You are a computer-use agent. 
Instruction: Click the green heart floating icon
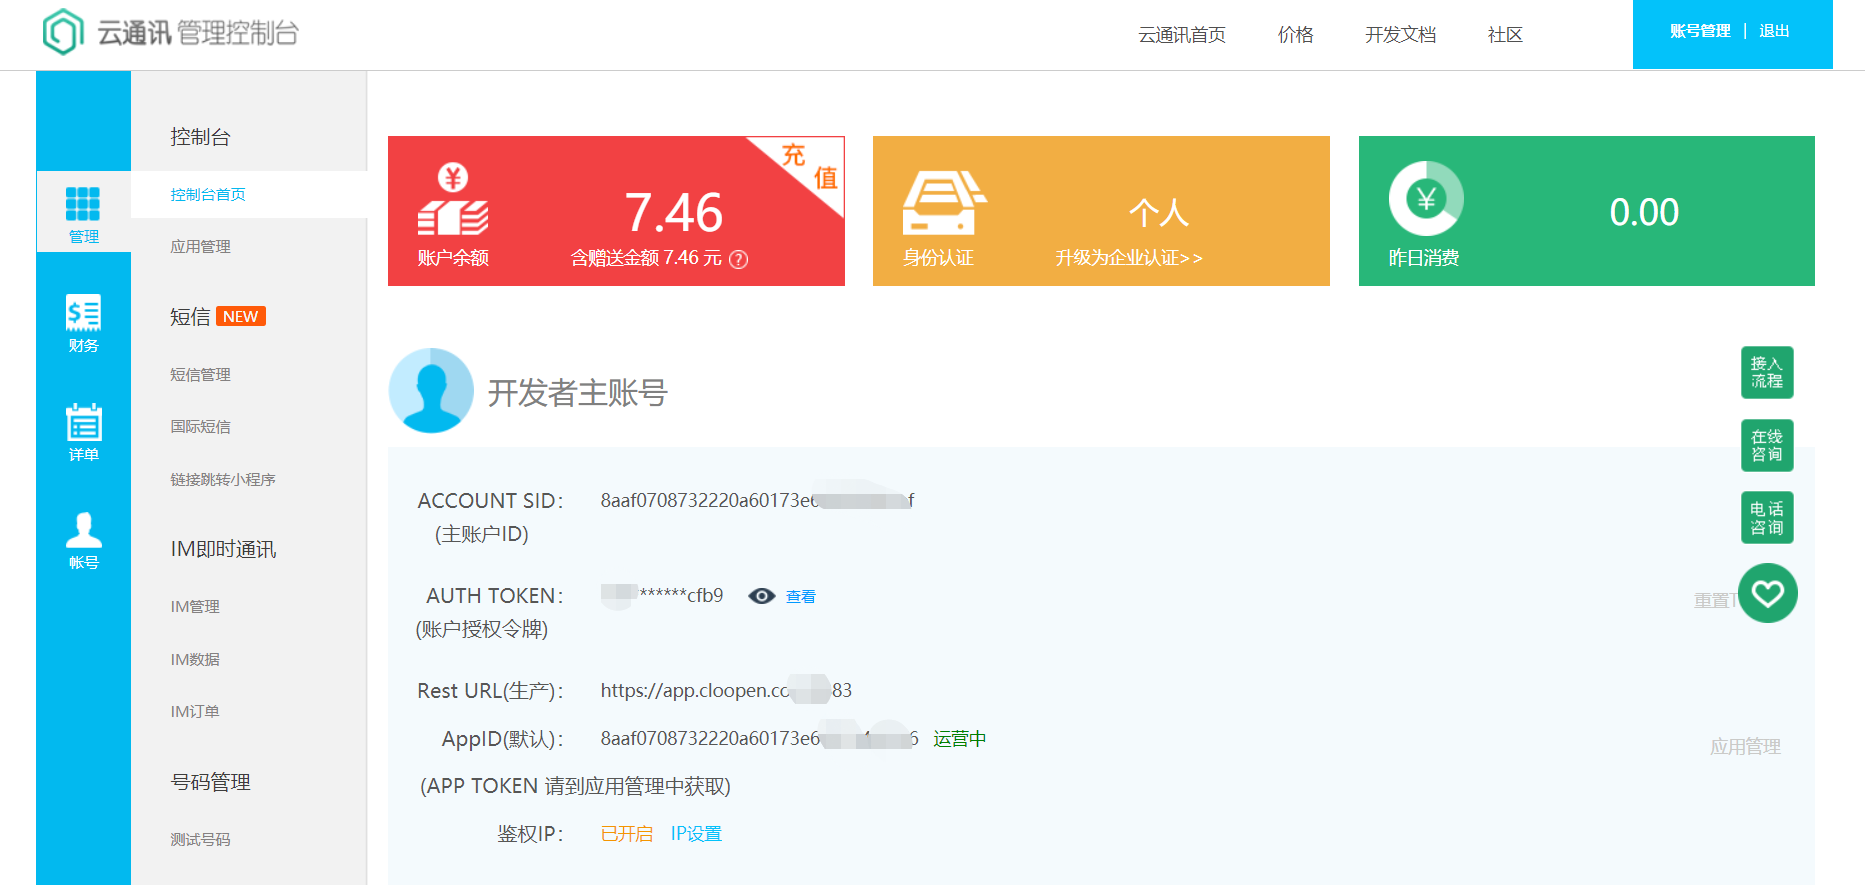pos(1768,594)
